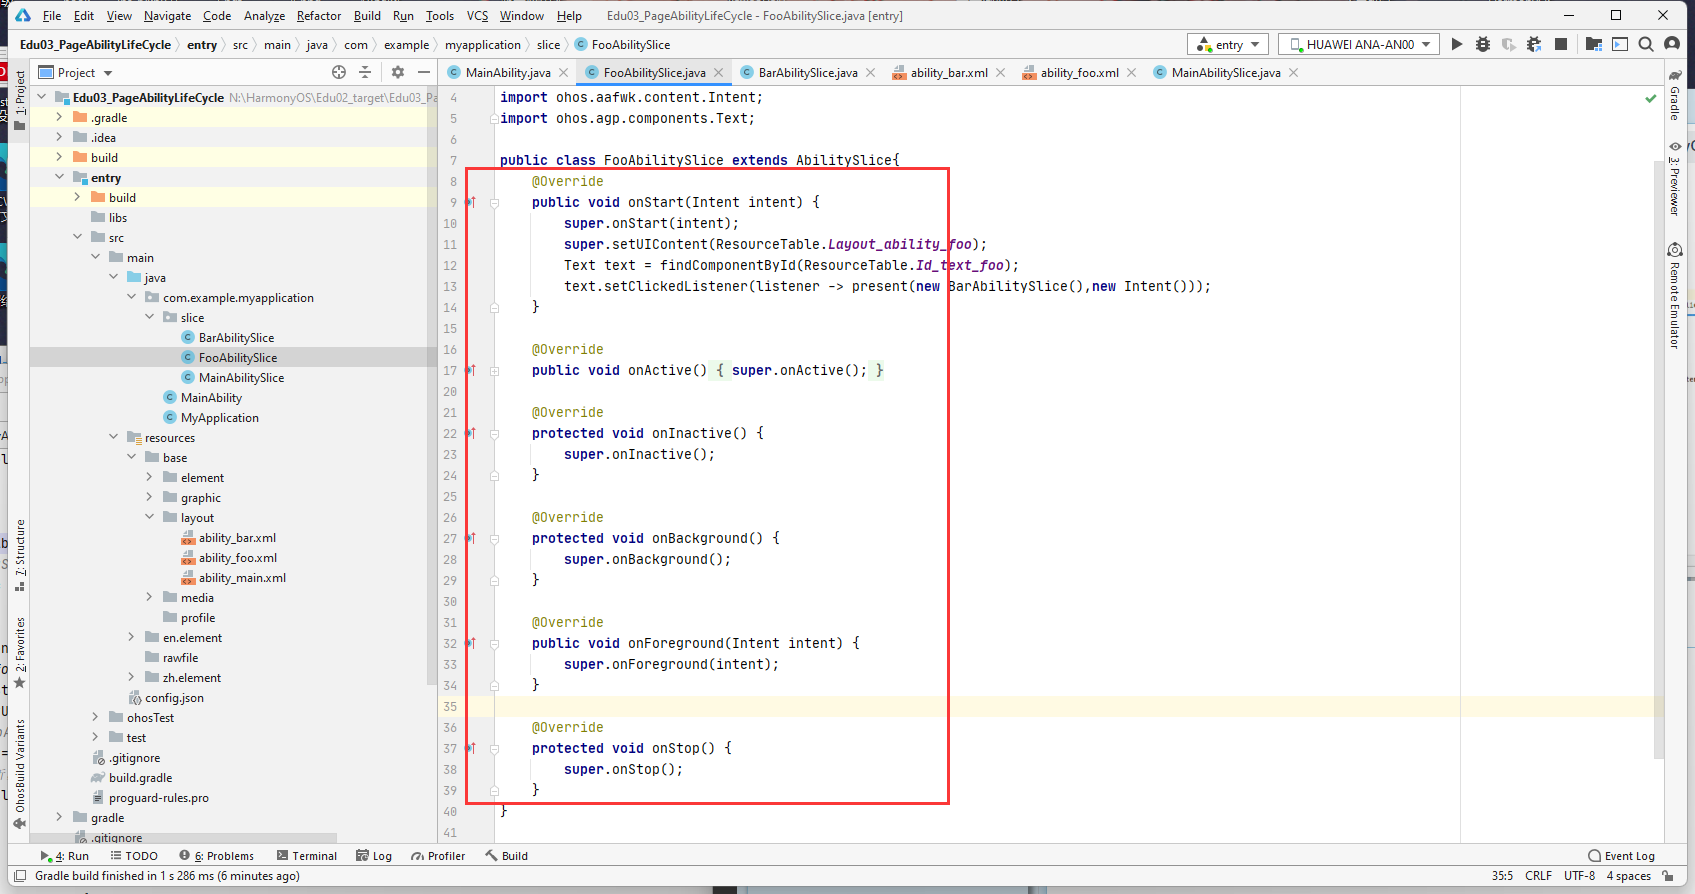Click the green inspection checkmark in editor
1695x894 pixels.
(x=1651, y=98)
